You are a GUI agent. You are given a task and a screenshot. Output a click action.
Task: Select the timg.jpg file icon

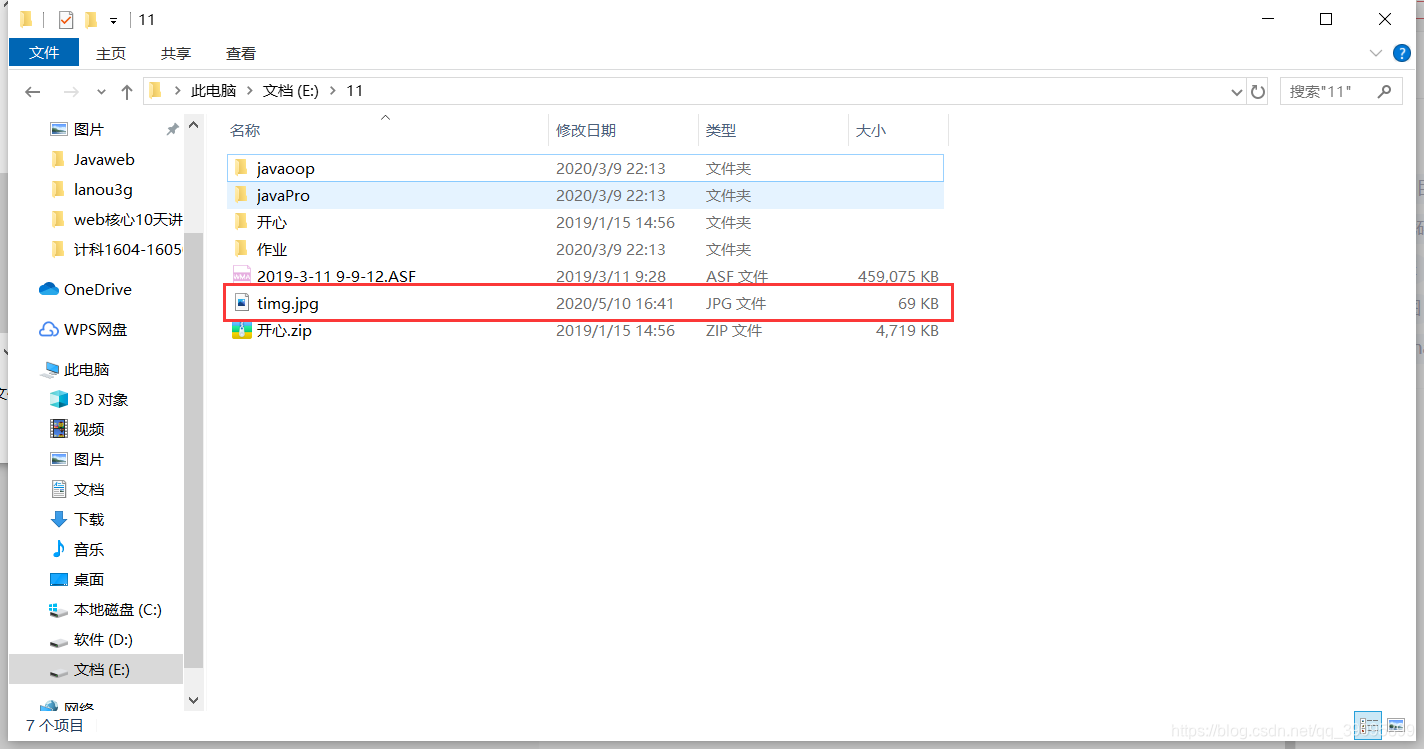241,302
